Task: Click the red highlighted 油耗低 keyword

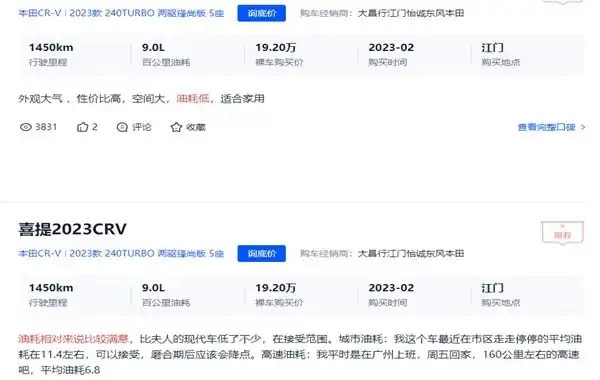Action: click(x=193, y=99)
